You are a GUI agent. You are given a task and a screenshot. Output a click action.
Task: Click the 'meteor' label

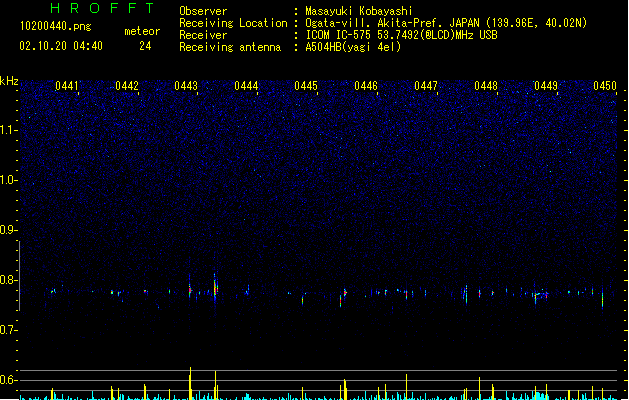pos(142,31)
